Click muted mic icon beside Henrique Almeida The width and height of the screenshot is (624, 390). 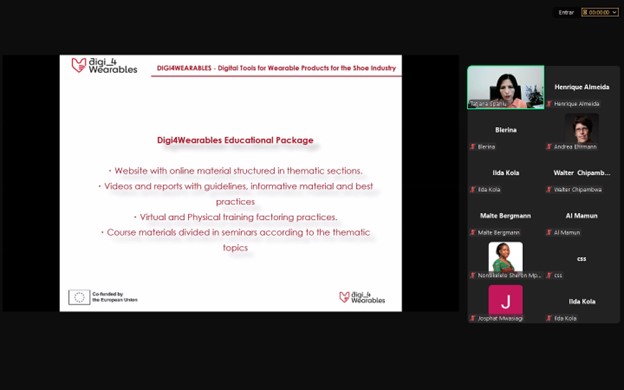coord(549,104)
